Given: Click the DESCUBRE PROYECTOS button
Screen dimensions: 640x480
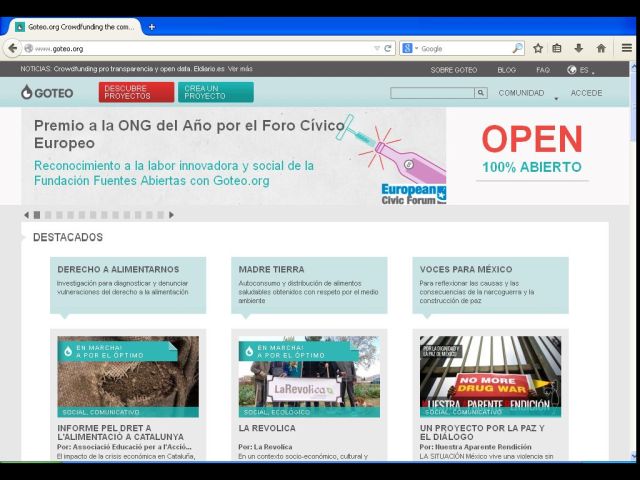Looking at the screenshot, I should [x=136, y=92].
